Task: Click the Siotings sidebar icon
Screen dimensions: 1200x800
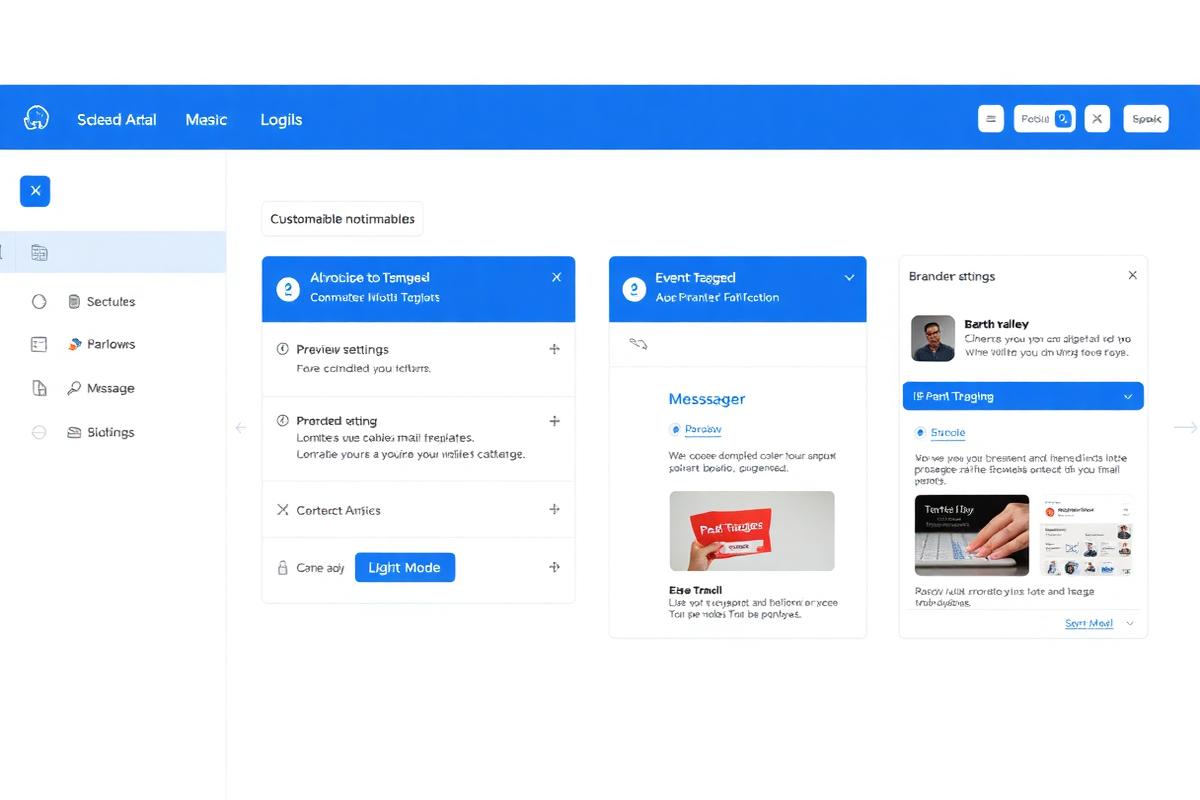Action: point(74,432)
